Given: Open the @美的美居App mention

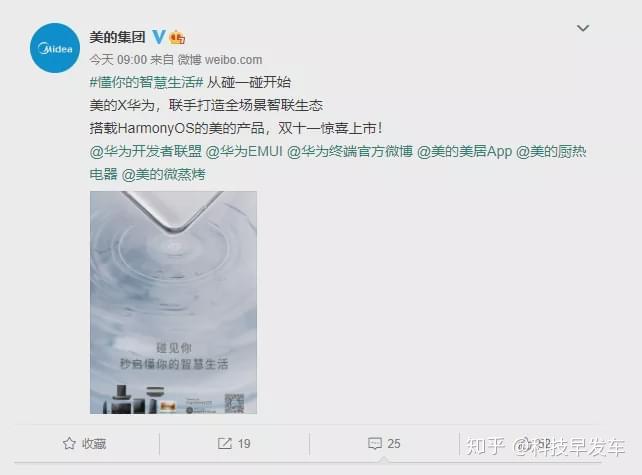Looking at the screenshot, I should point(465,152).
